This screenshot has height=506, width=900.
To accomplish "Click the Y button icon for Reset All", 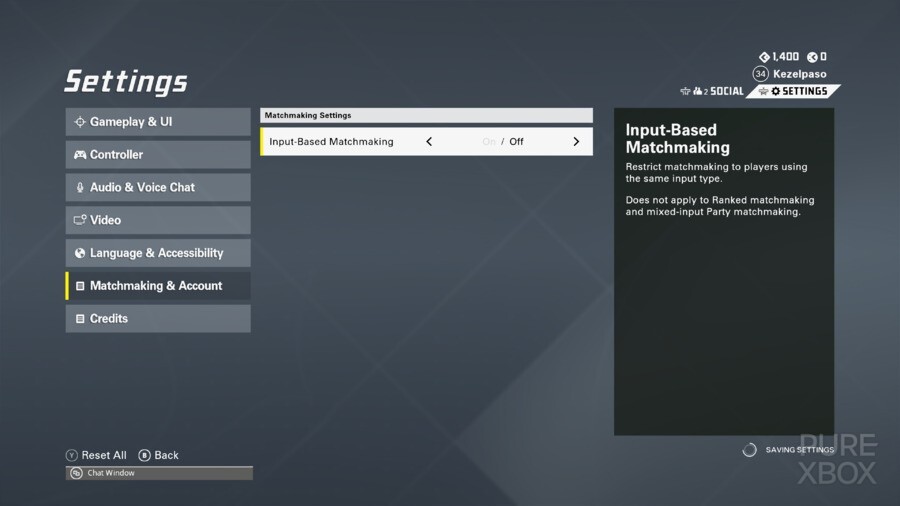I will 72,455.
